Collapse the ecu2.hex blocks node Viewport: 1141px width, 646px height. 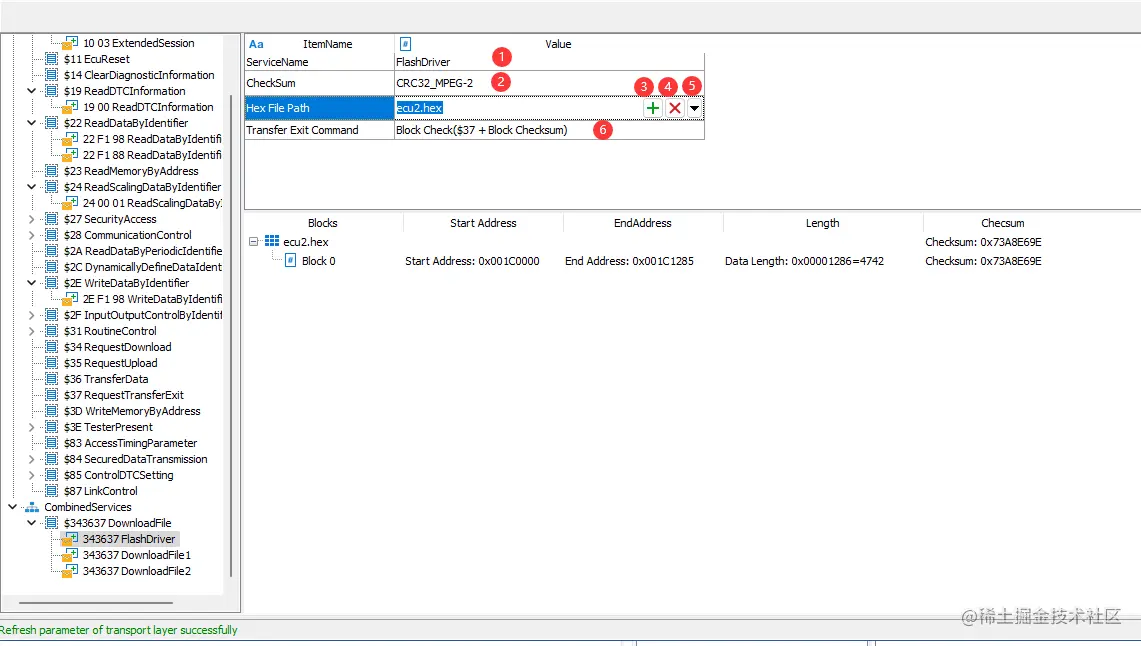coord(253,242)
